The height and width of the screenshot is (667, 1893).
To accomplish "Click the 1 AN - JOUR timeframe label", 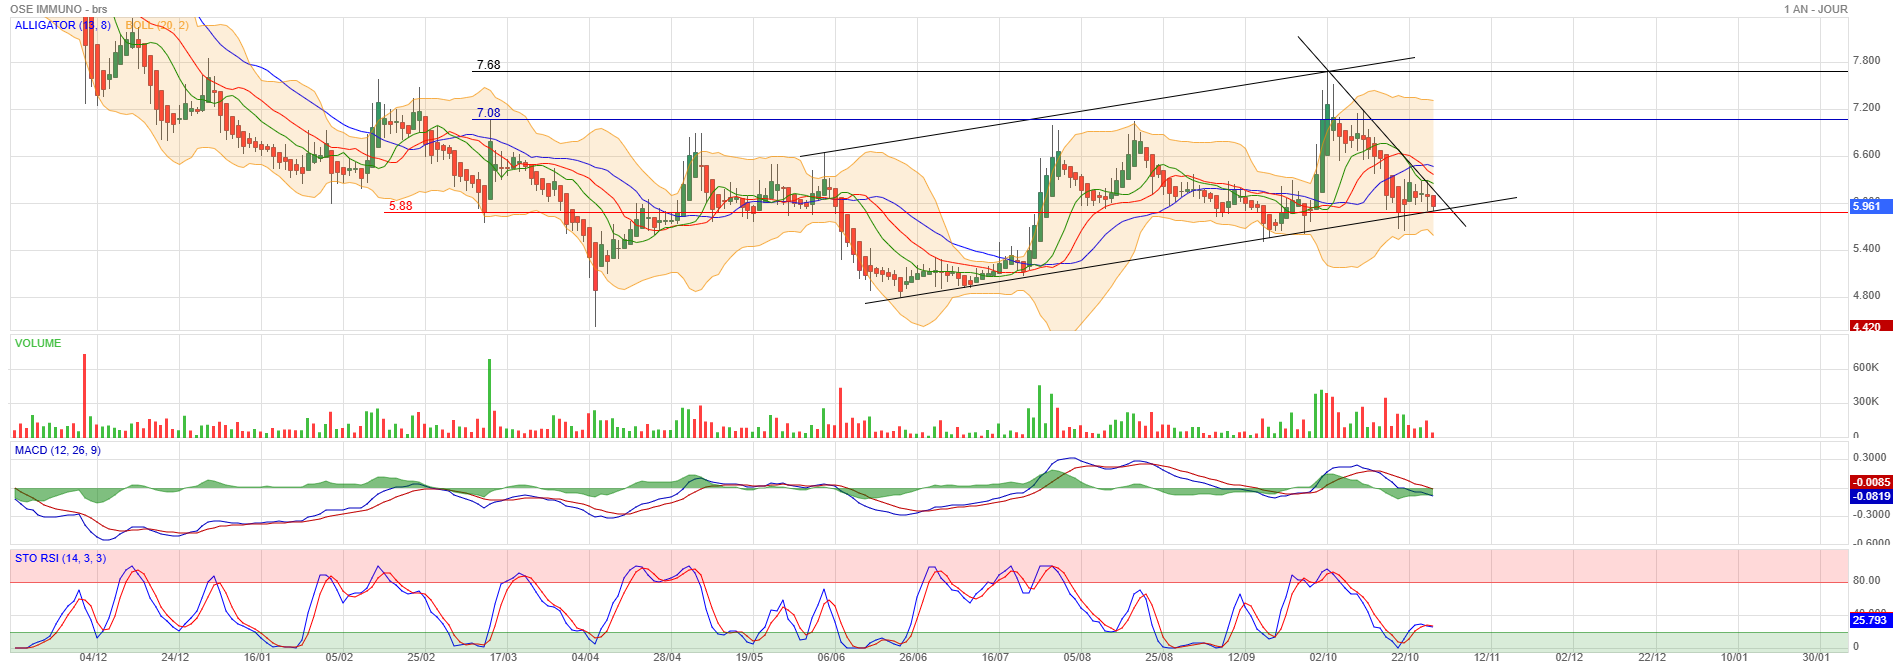I will 1815,9.
